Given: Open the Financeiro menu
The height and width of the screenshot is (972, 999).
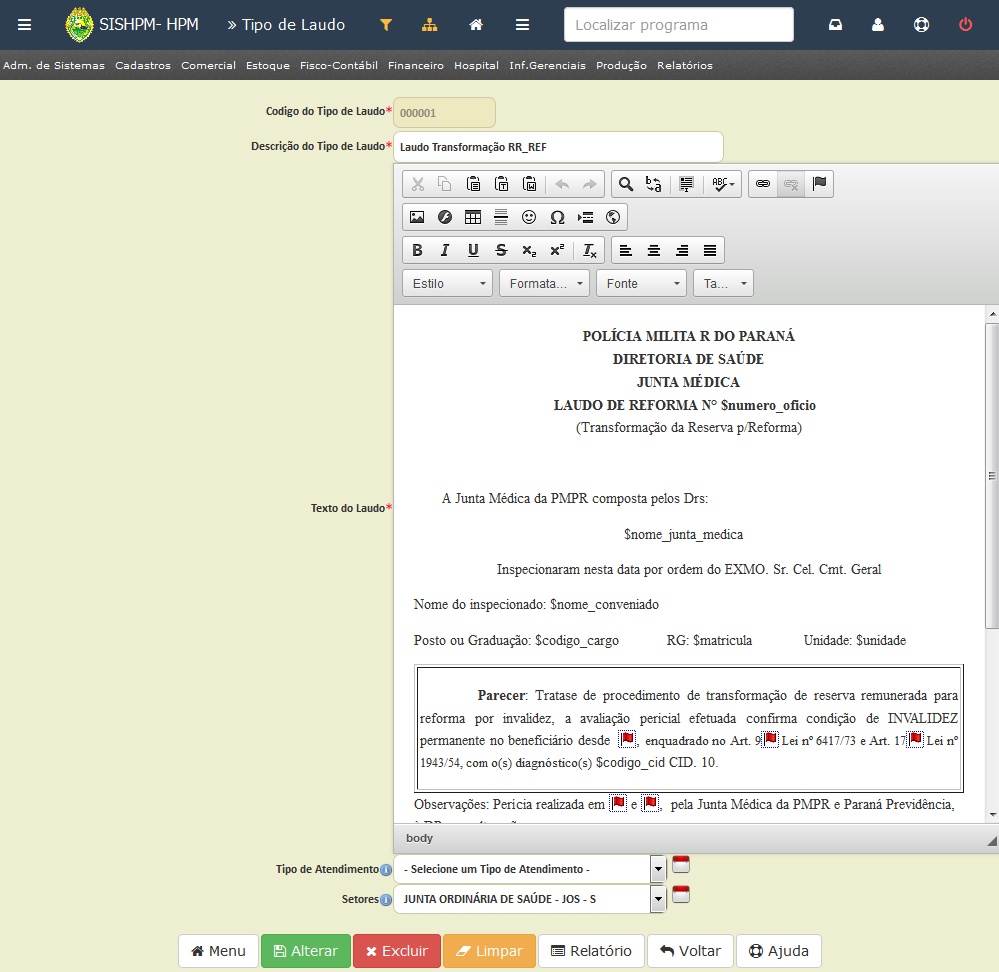Looking at the screenshot, I should coord(415,65).
